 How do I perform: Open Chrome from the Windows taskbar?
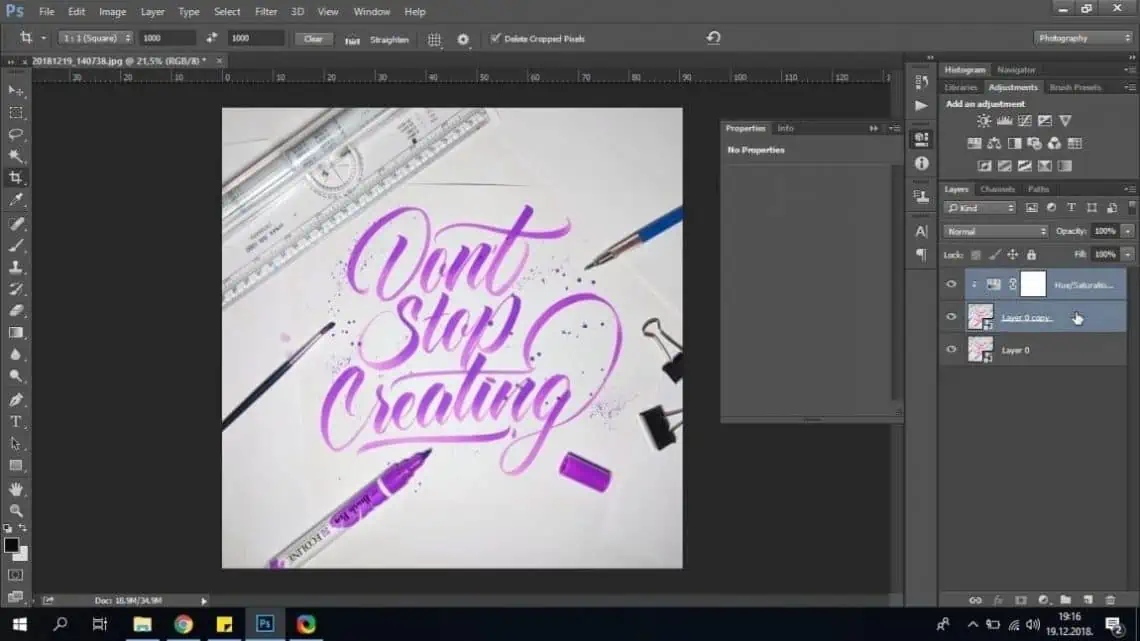pyautogui.click(x=183, y=624)
